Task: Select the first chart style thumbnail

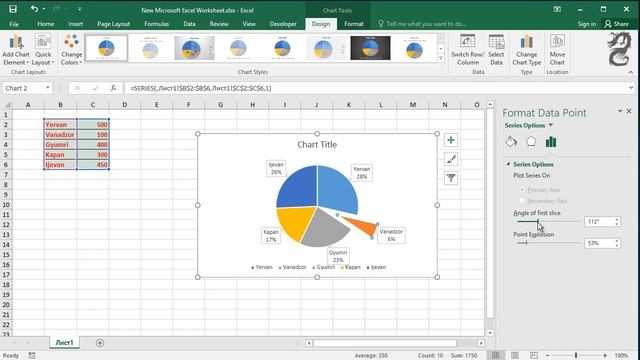Action: pos(106,48)
